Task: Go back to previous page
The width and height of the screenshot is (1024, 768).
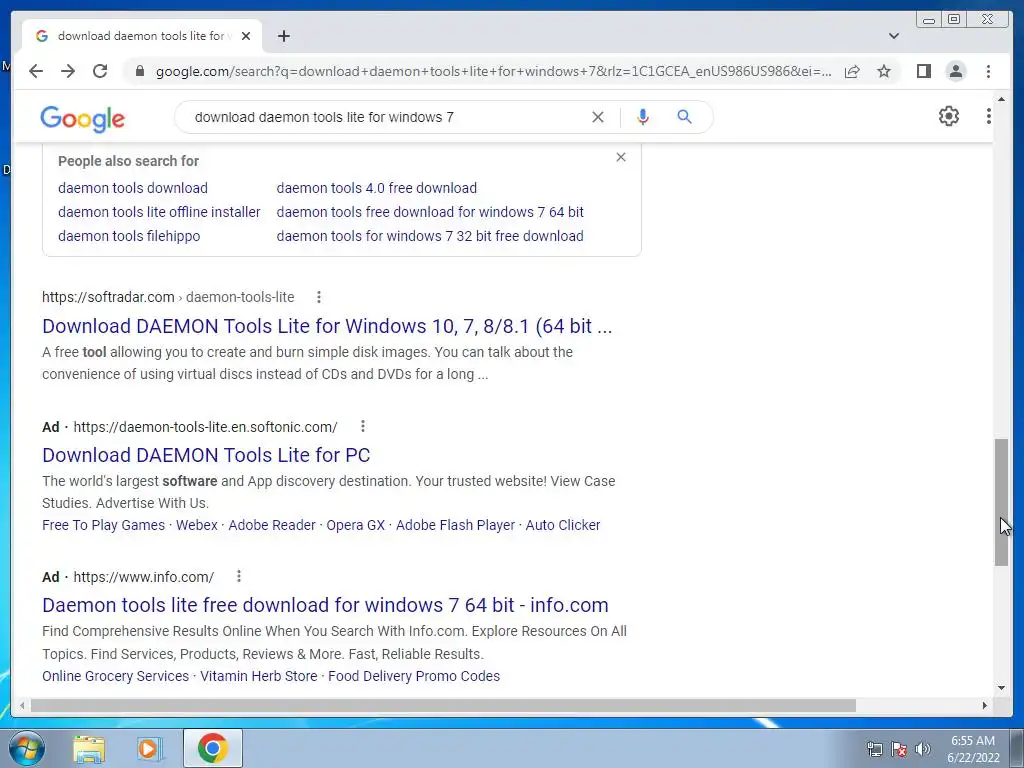Action: [36, 71]
